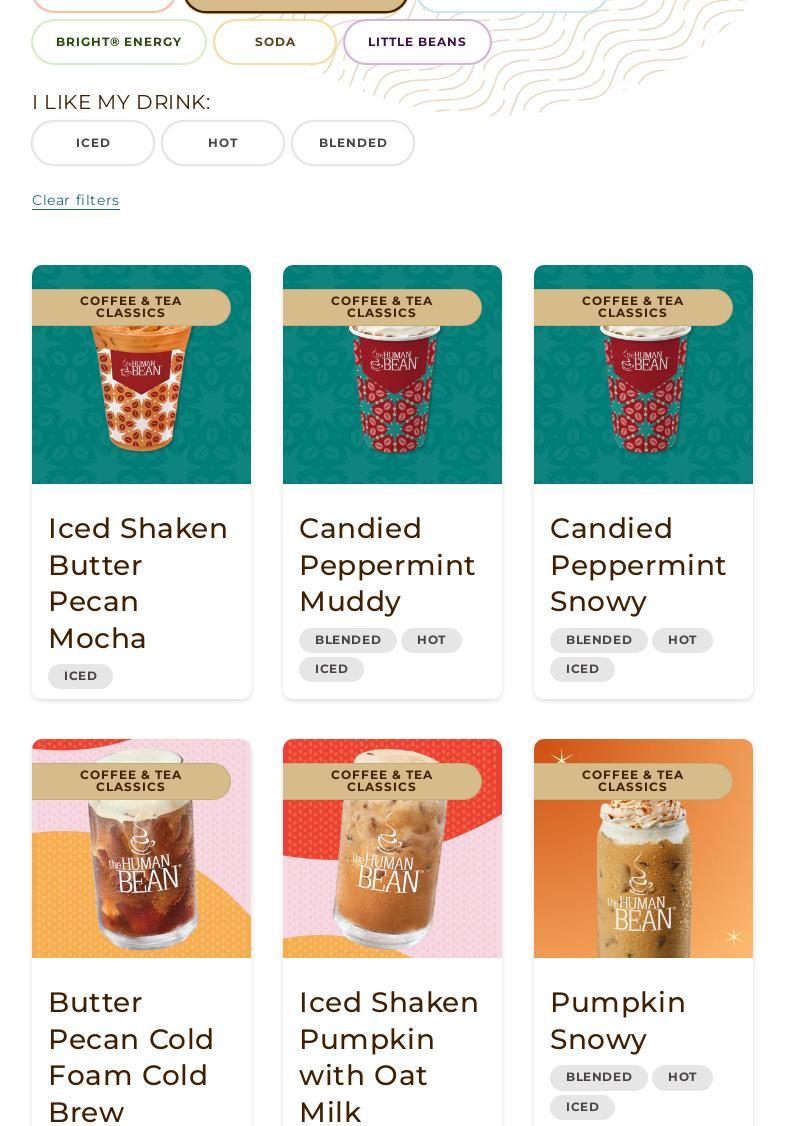
Task: Click the Iced Shaken Butter Pecan Mocha title
Action: pos(138,583)
